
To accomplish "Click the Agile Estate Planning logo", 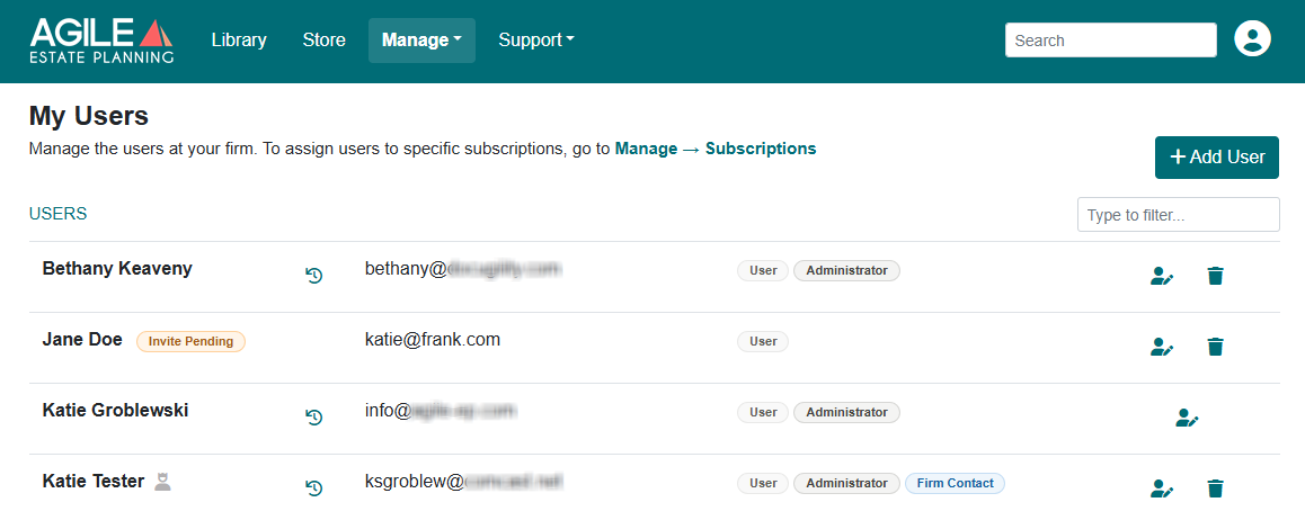I will (x=102, y=40).
